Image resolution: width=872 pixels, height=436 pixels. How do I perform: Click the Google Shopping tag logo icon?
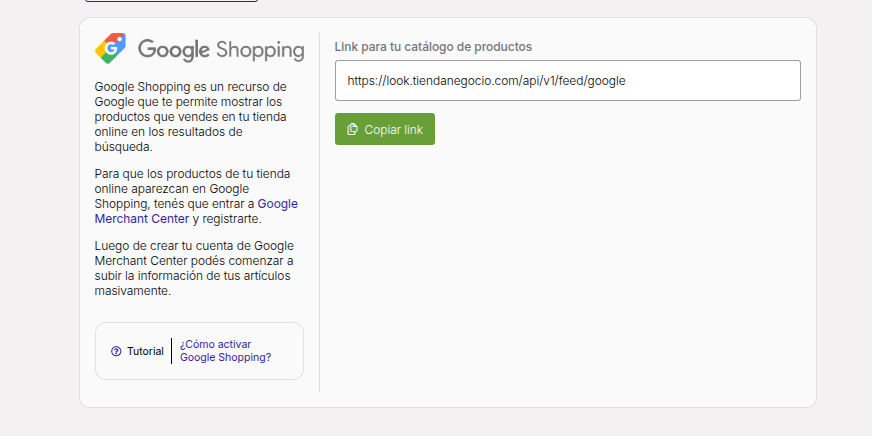point(111,48)
